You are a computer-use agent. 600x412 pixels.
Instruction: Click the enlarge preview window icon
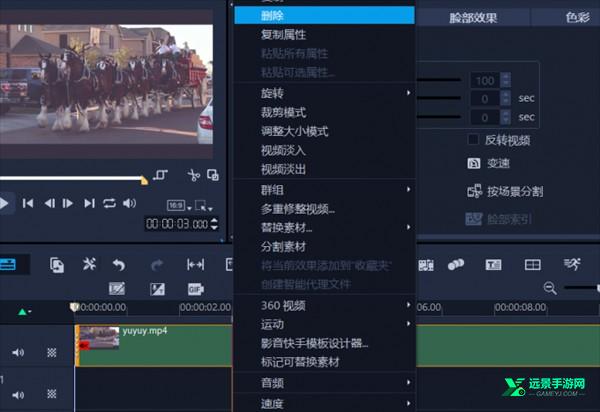pos(213,175)
